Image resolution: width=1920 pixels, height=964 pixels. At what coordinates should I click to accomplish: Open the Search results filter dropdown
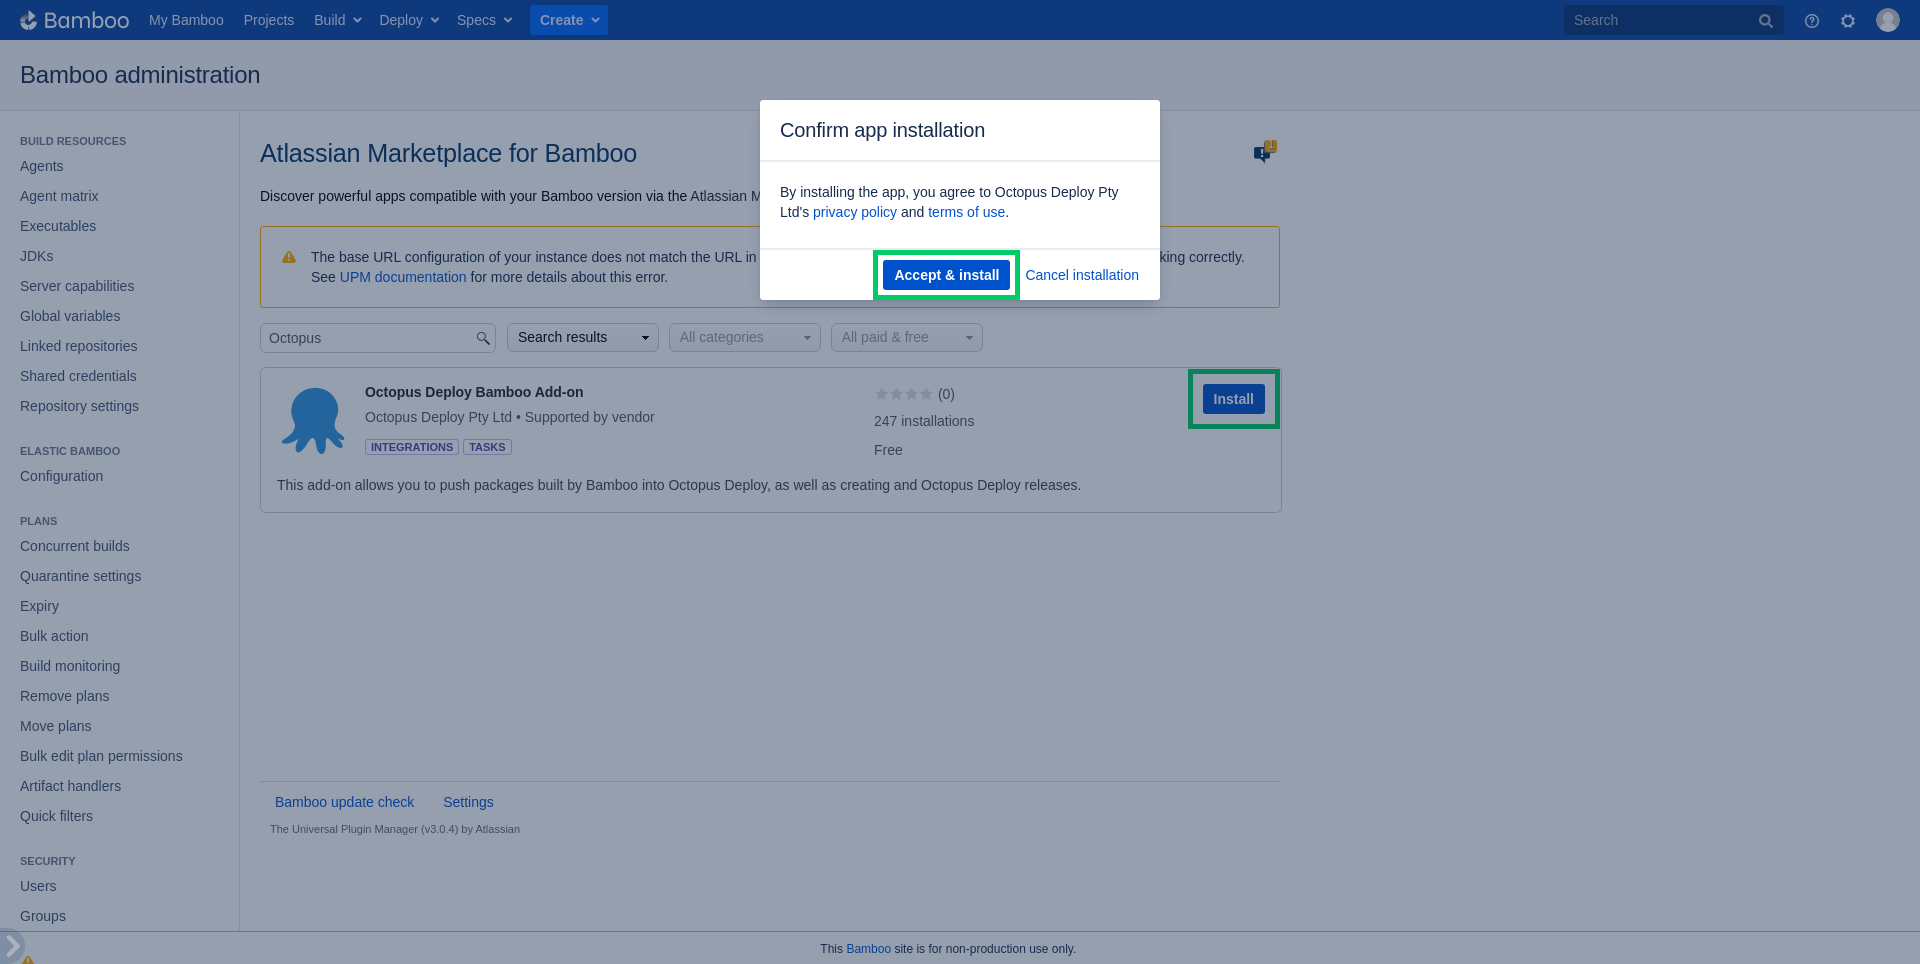point(583,337)
